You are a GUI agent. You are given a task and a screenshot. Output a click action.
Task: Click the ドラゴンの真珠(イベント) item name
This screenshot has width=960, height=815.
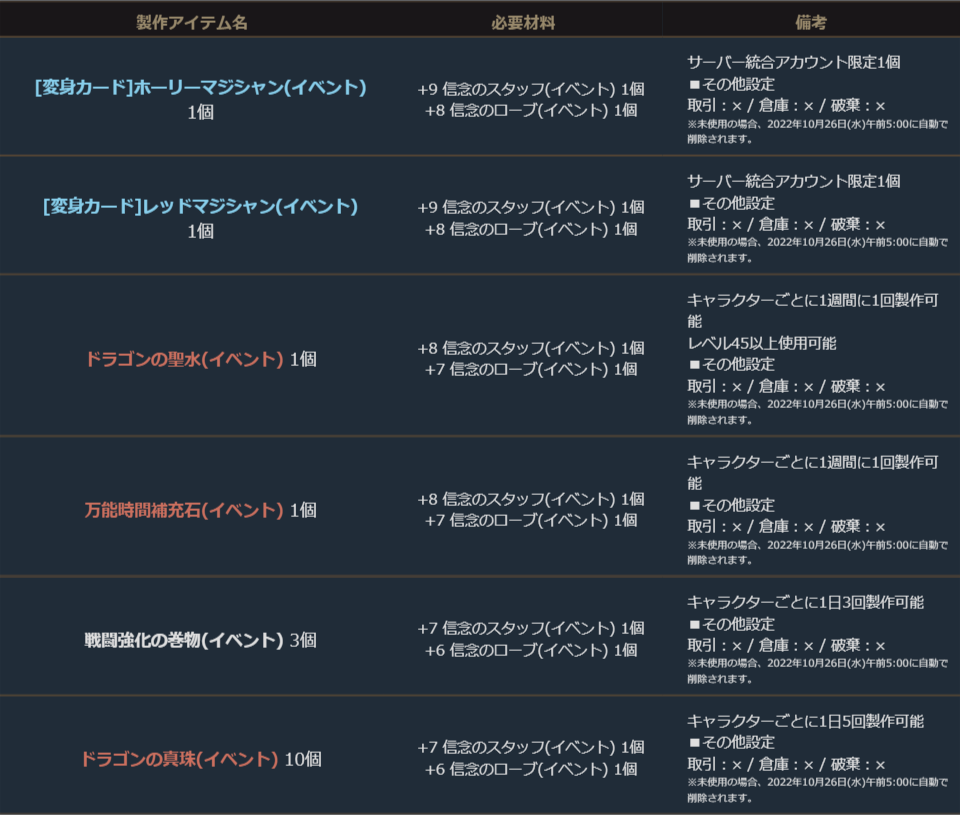(179, 759)
